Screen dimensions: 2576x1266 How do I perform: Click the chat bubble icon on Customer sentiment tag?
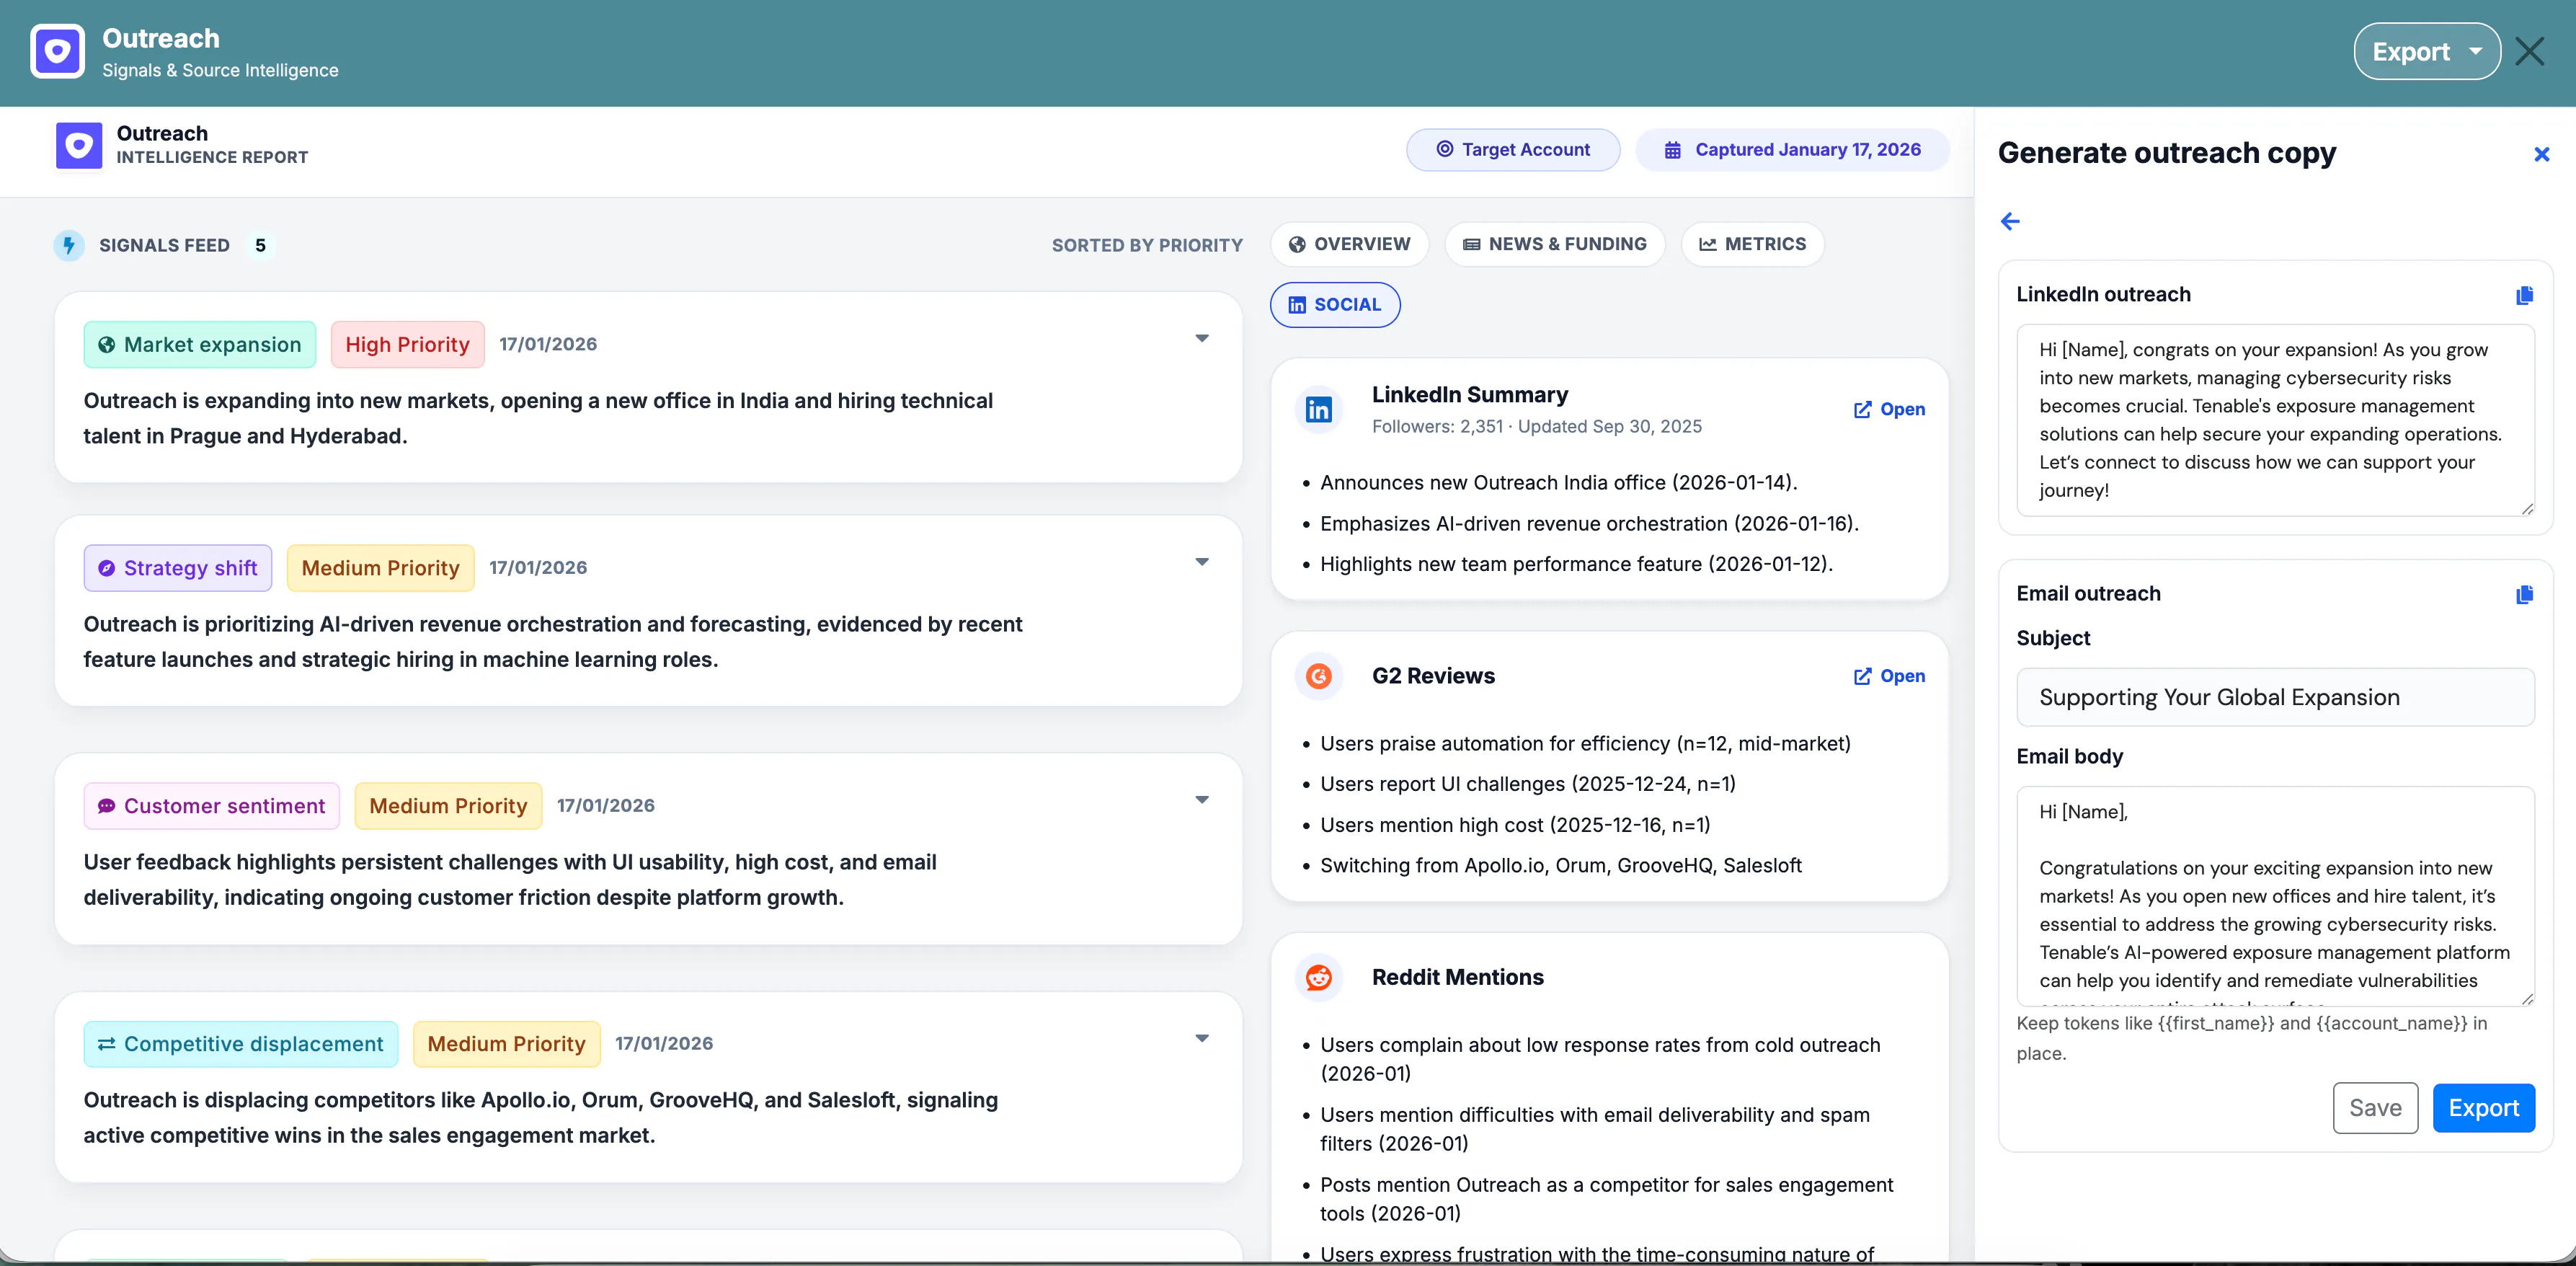coord(106,806)
